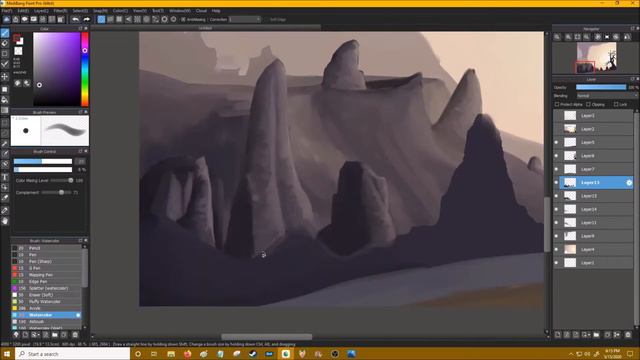
Task: Select the Move tool
Action: [x=5, y=76]
